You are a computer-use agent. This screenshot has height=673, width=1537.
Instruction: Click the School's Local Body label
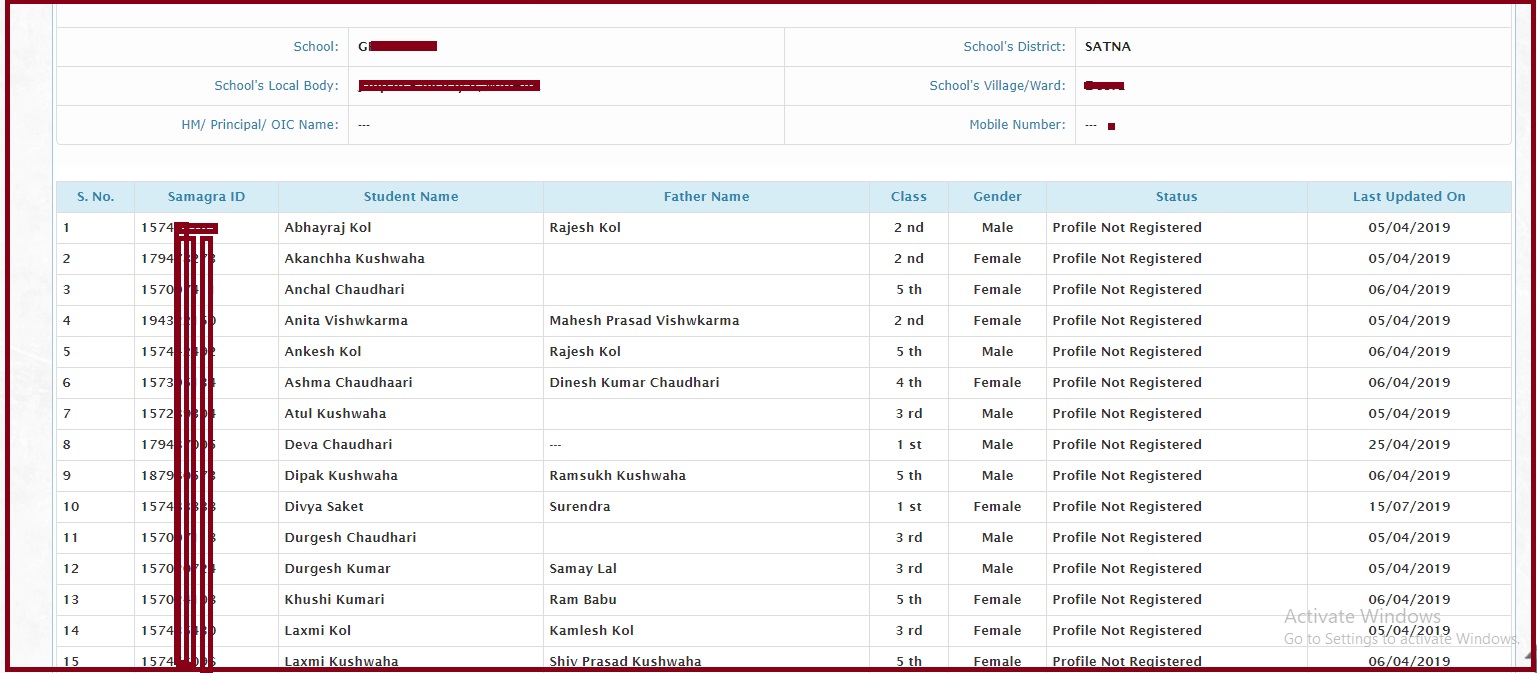pos(277,85)
